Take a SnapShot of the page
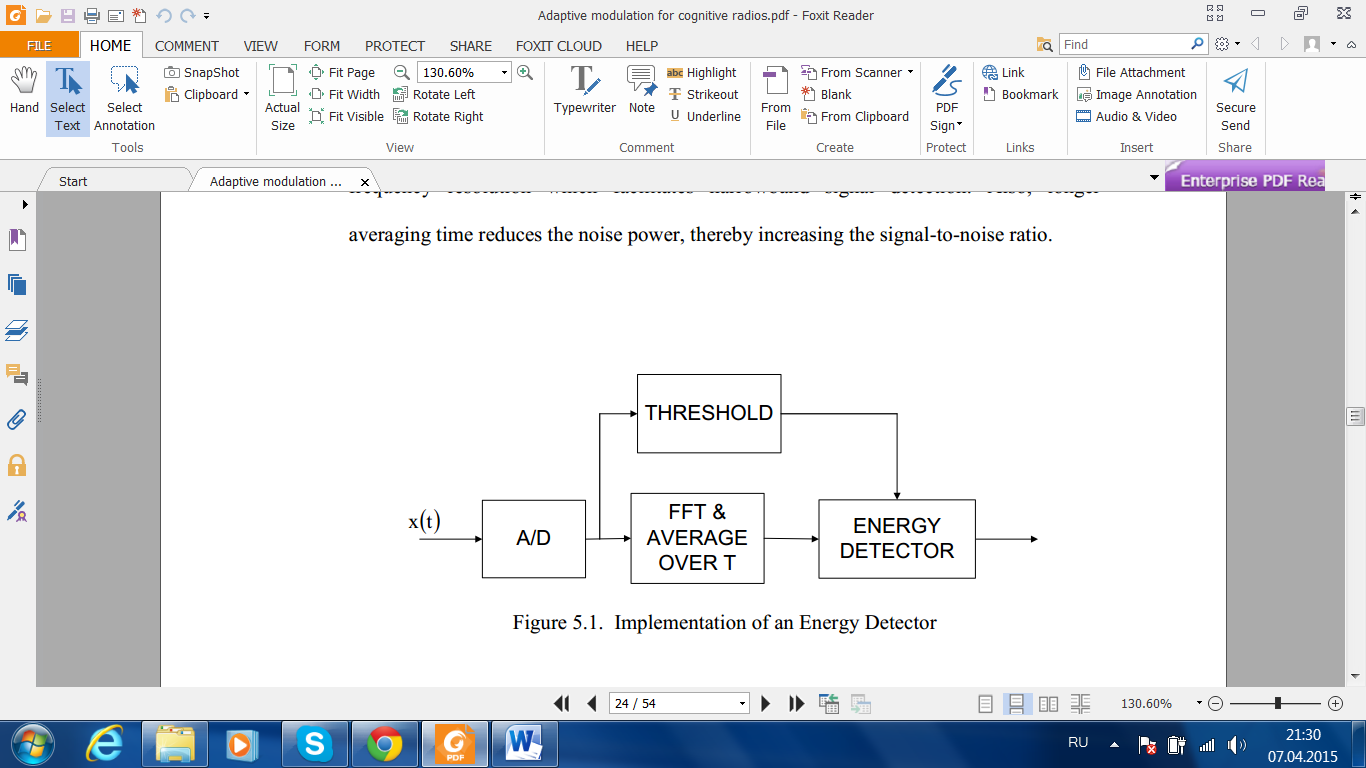Viewport: 1366px width, 768px height. tap(202, 72)
